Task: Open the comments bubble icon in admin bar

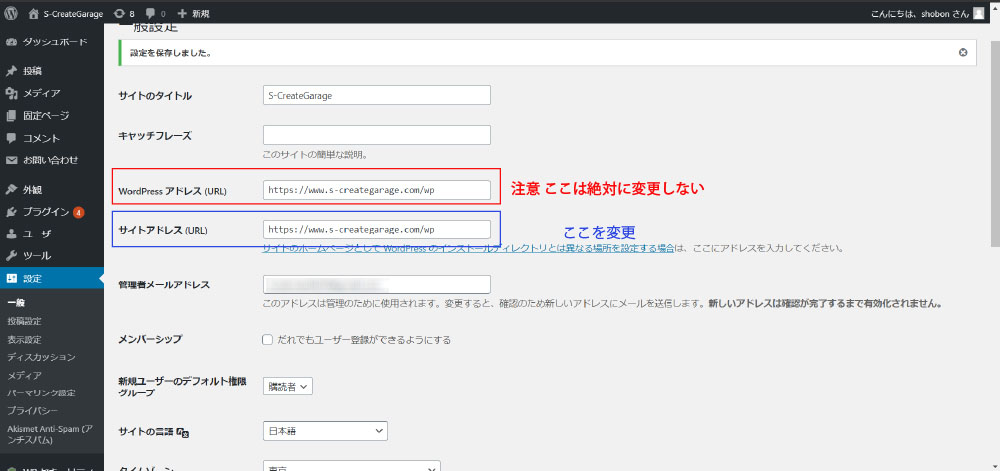Action: tap(151, 13)
